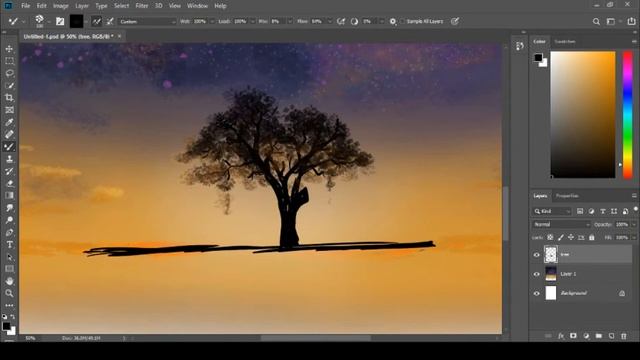Open the Image menu
The image size is (640, 360).
coord(61,6)
